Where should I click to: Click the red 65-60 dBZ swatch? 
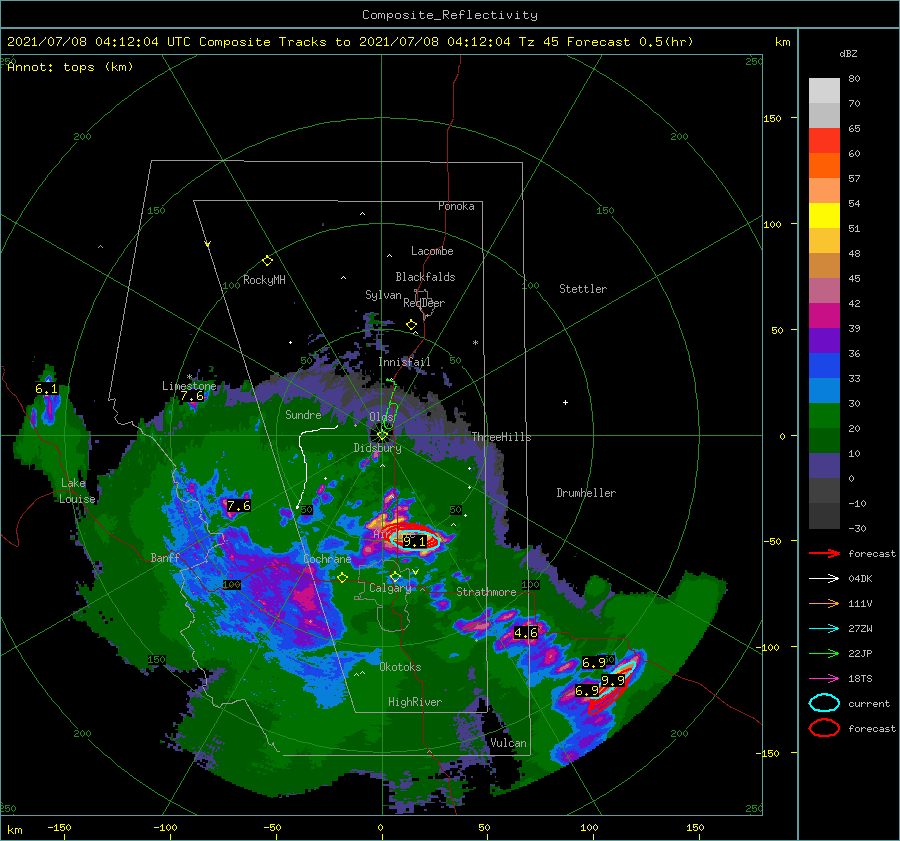[824, 141]
